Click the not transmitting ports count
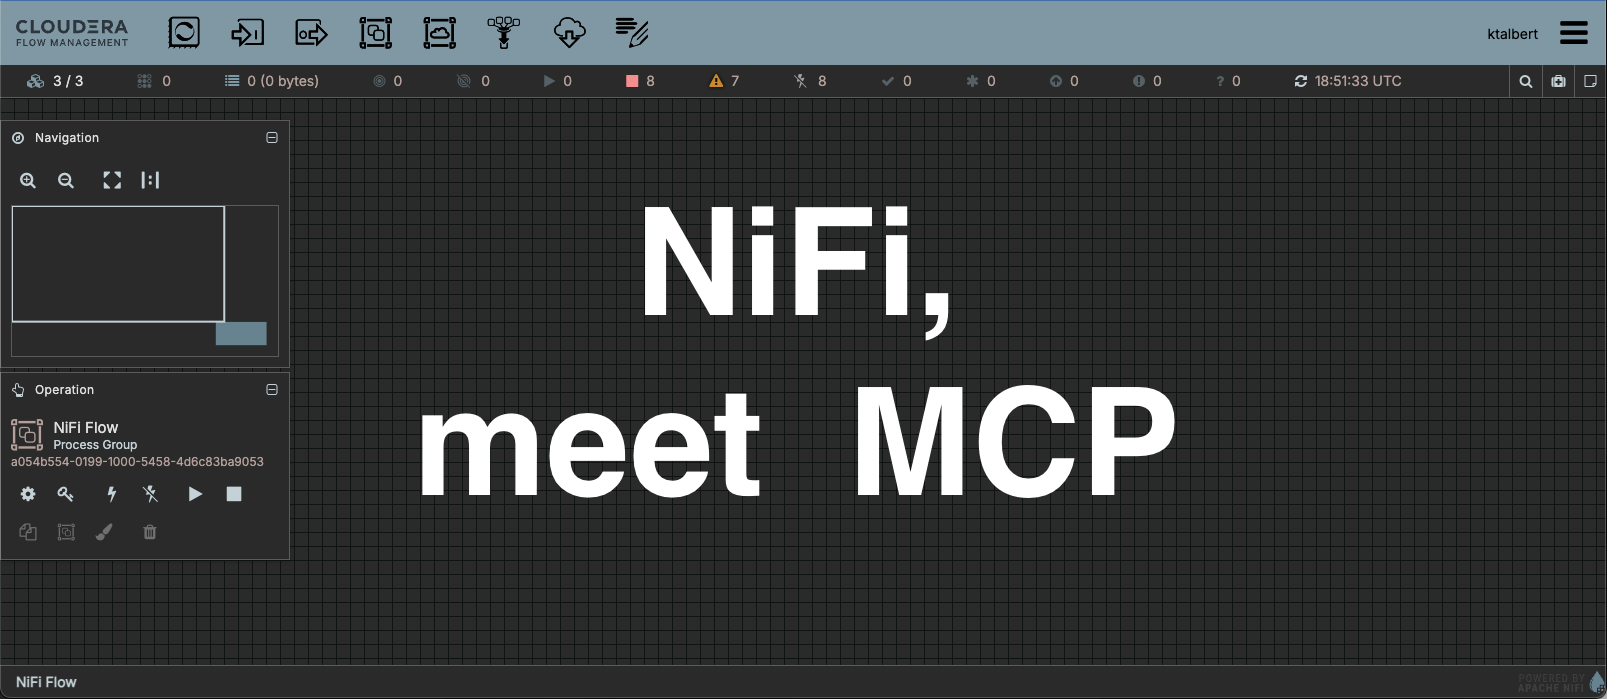The width and height of the screenshot is (1607, 699). pyautogui.click(x=474, y=81)
